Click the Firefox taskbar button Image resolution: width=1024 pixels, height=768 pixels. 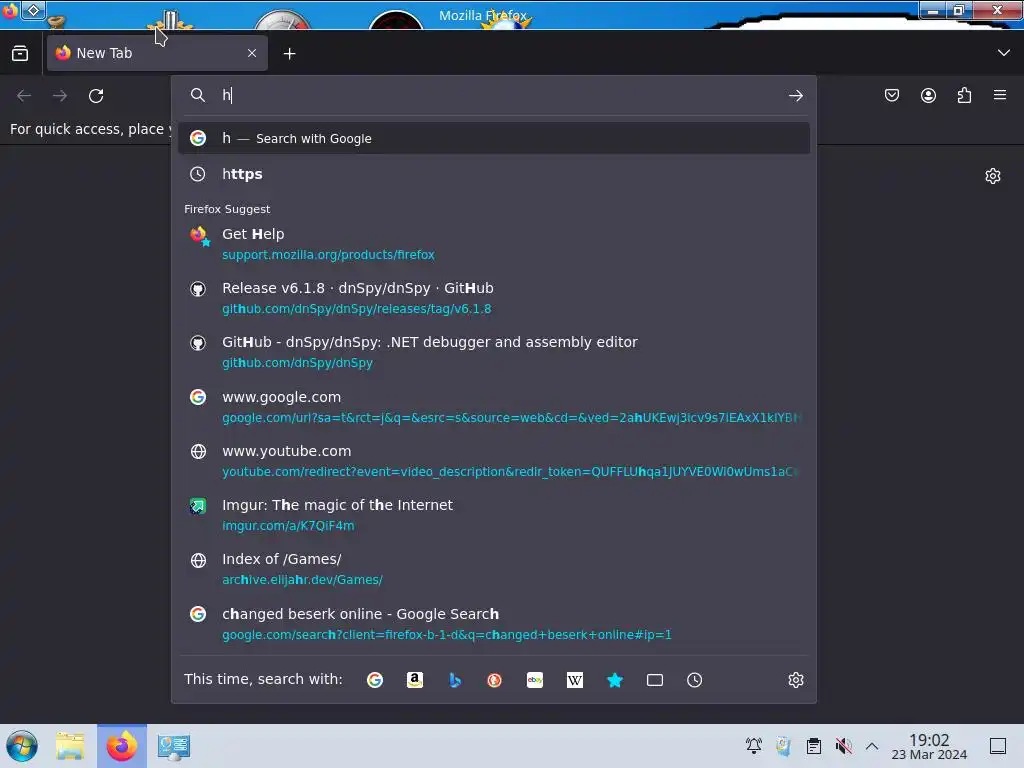tap(122, 746)
